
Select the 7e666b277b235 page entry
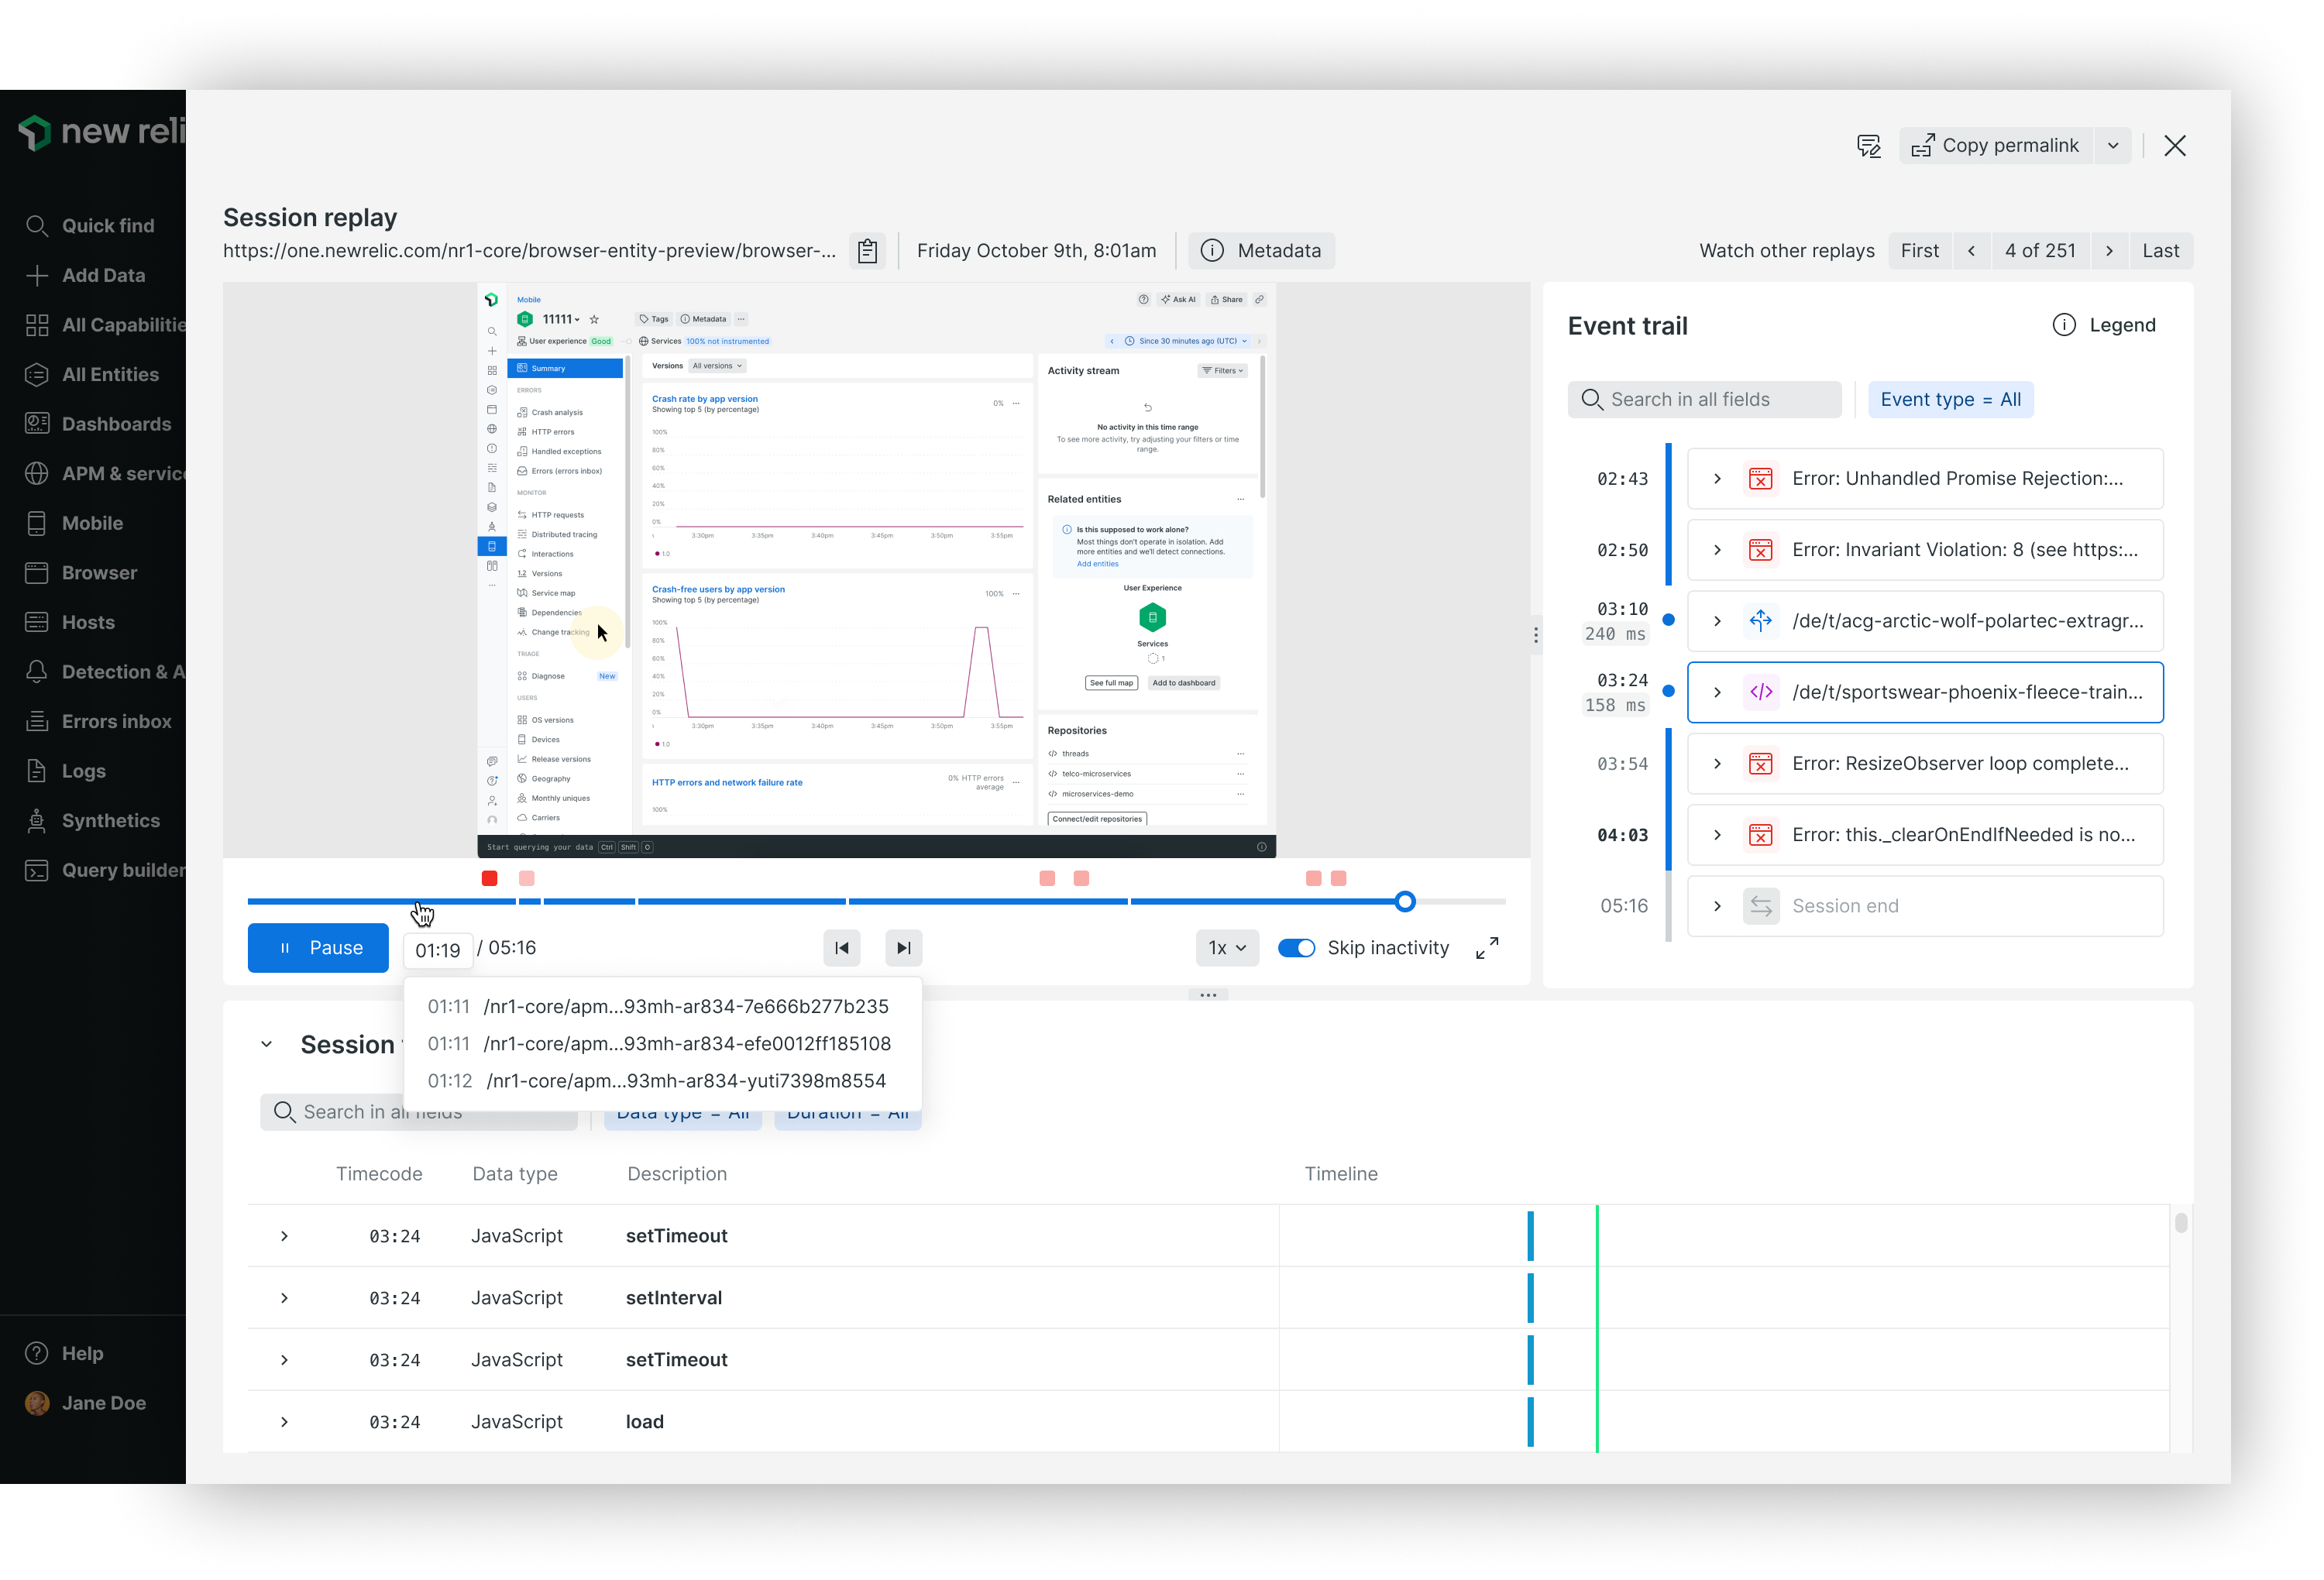(660, 1006)
